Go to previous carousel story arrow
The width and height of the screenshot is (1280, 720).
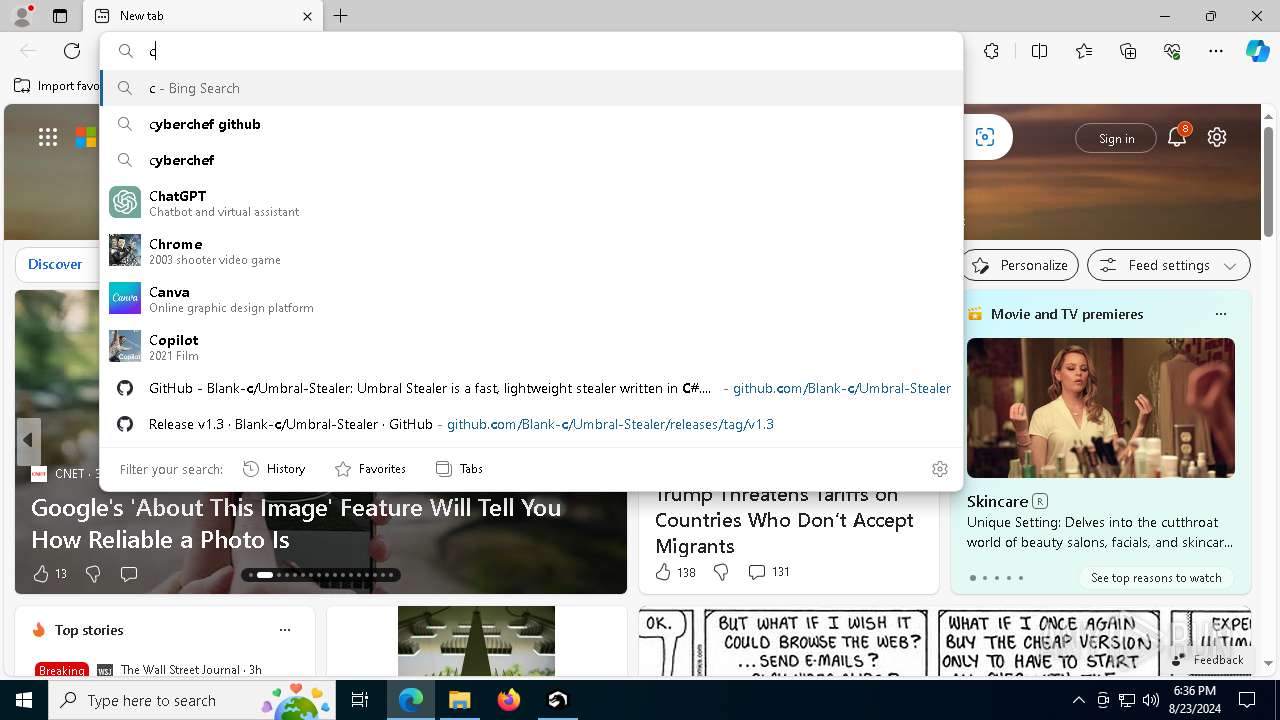click(x=28, y=440)
